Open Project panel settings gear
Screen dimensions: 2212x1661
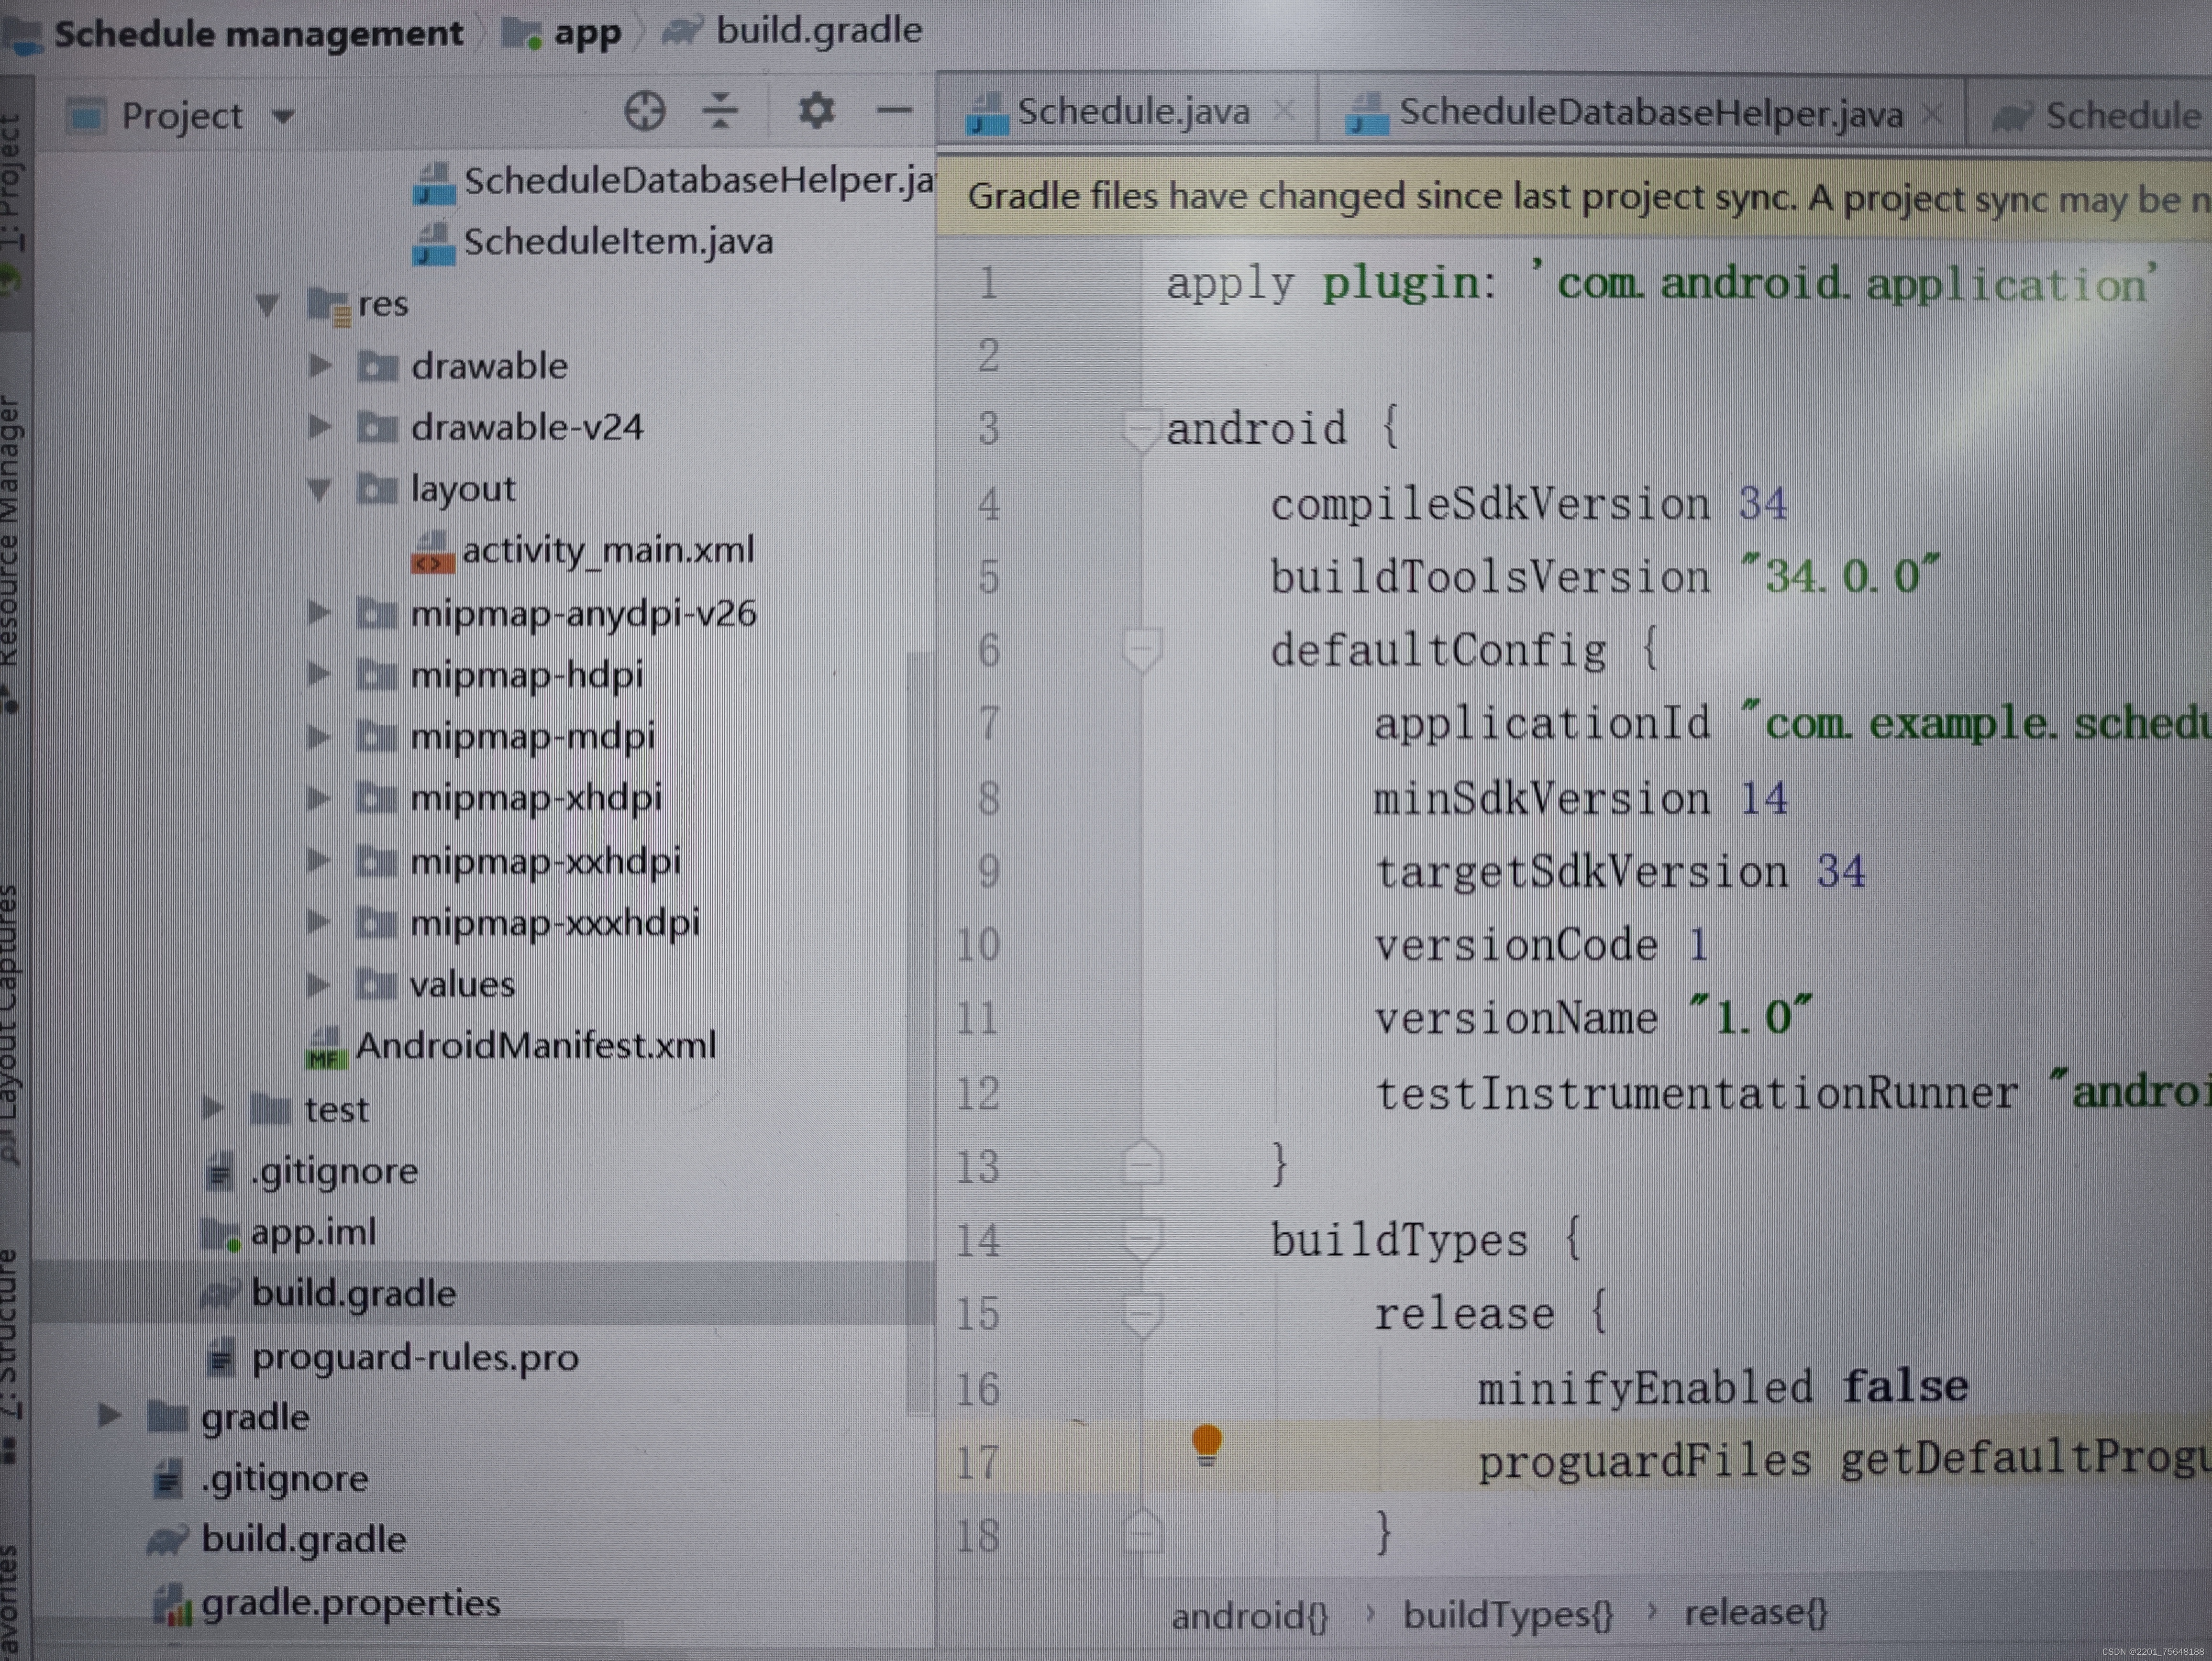[x=816, y=110]
